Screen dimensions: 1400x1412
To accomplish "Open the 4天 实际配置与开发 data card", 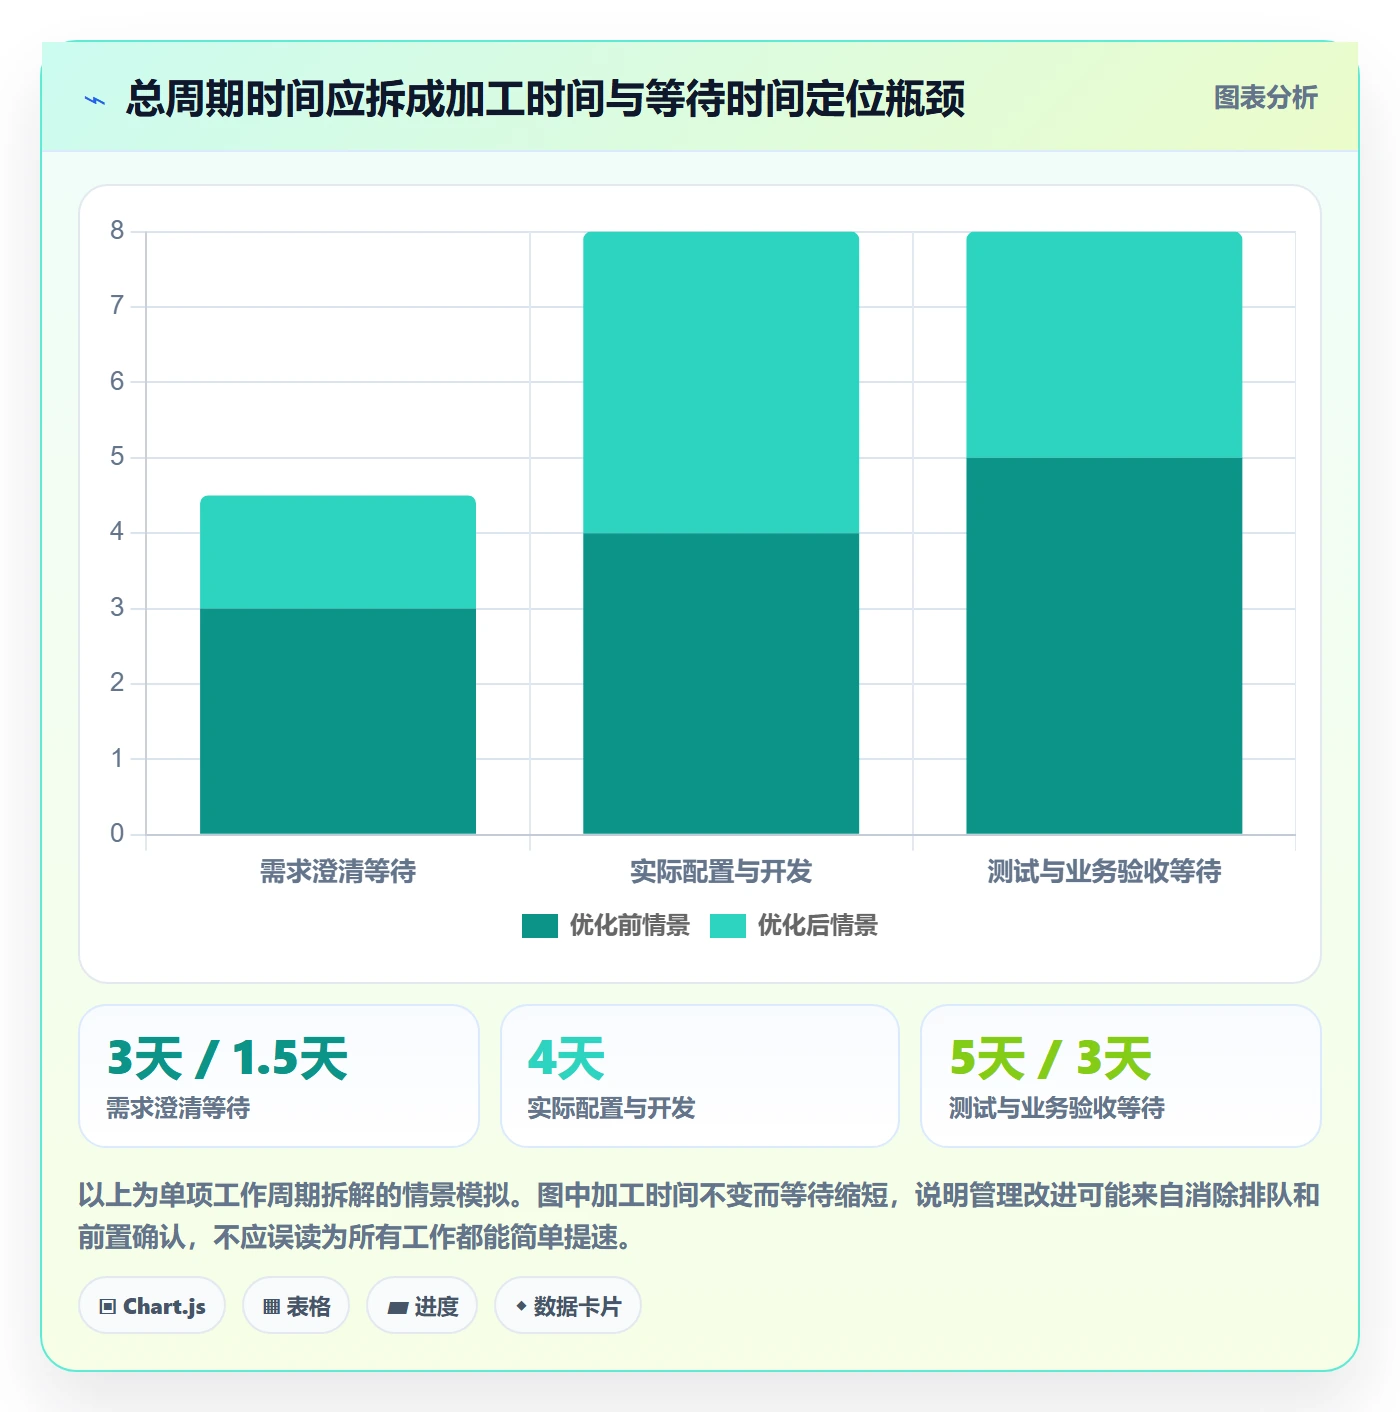I will pyautogui.click(x=700, y=1076).
